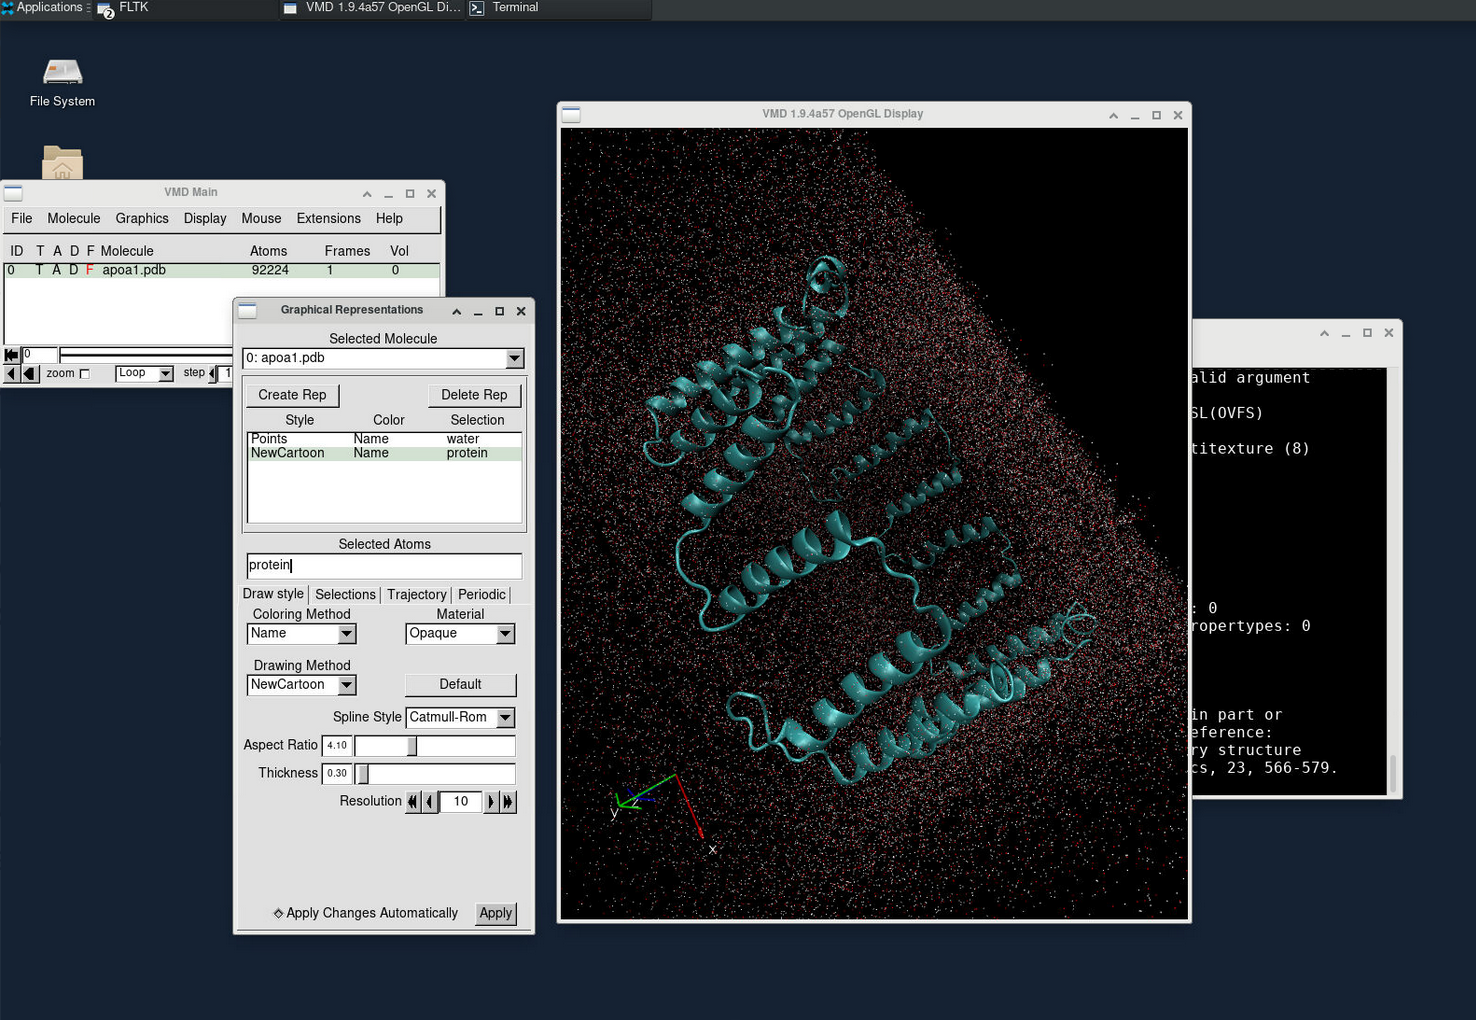The height and width of the screenshot is (1020, 1476).
Task: Switch to the Trajectory tab
Action: tap(416, 595)
